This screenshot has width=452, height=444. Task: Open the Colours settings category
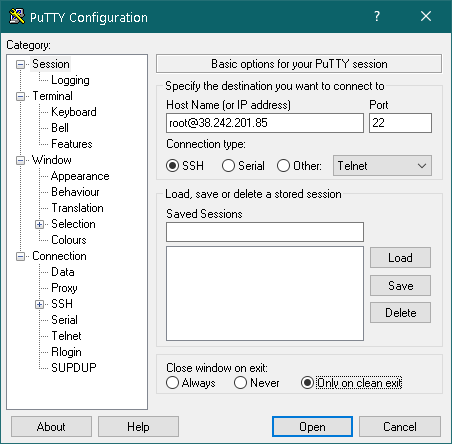pos(69,240)
